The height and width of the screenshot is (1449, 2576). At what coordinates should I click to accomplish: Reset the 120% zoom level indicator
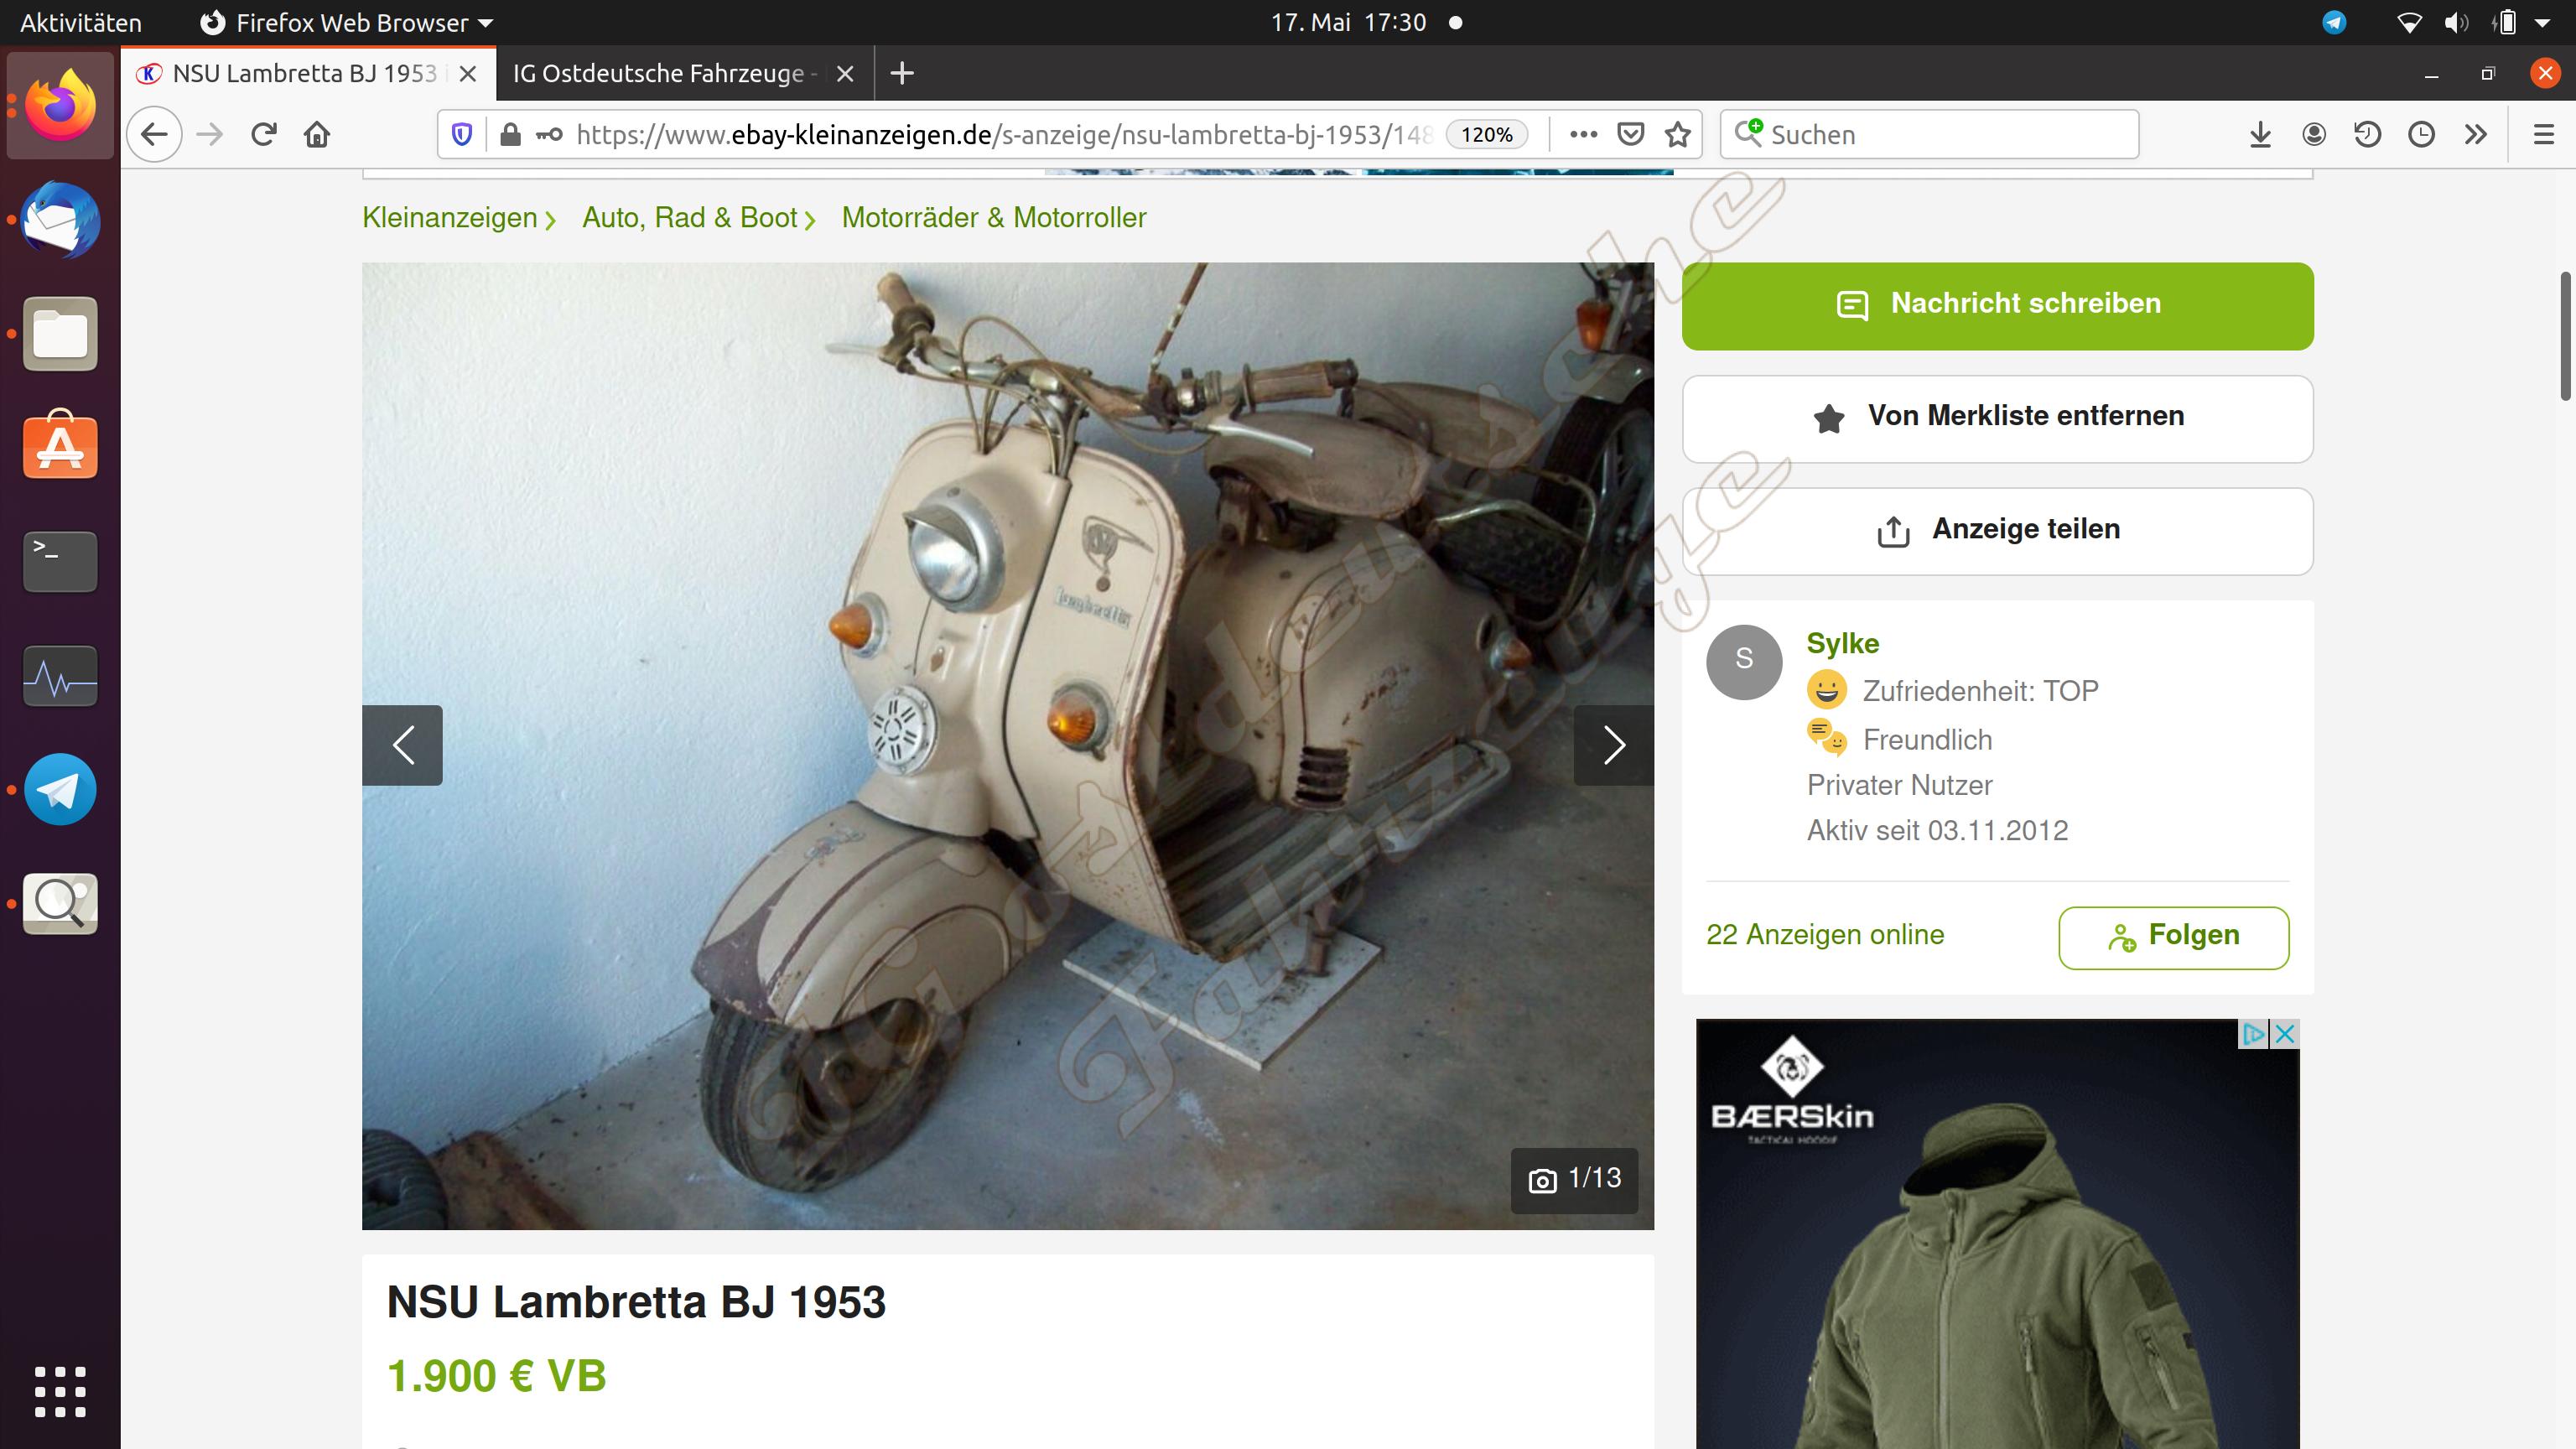[1486, 134]
